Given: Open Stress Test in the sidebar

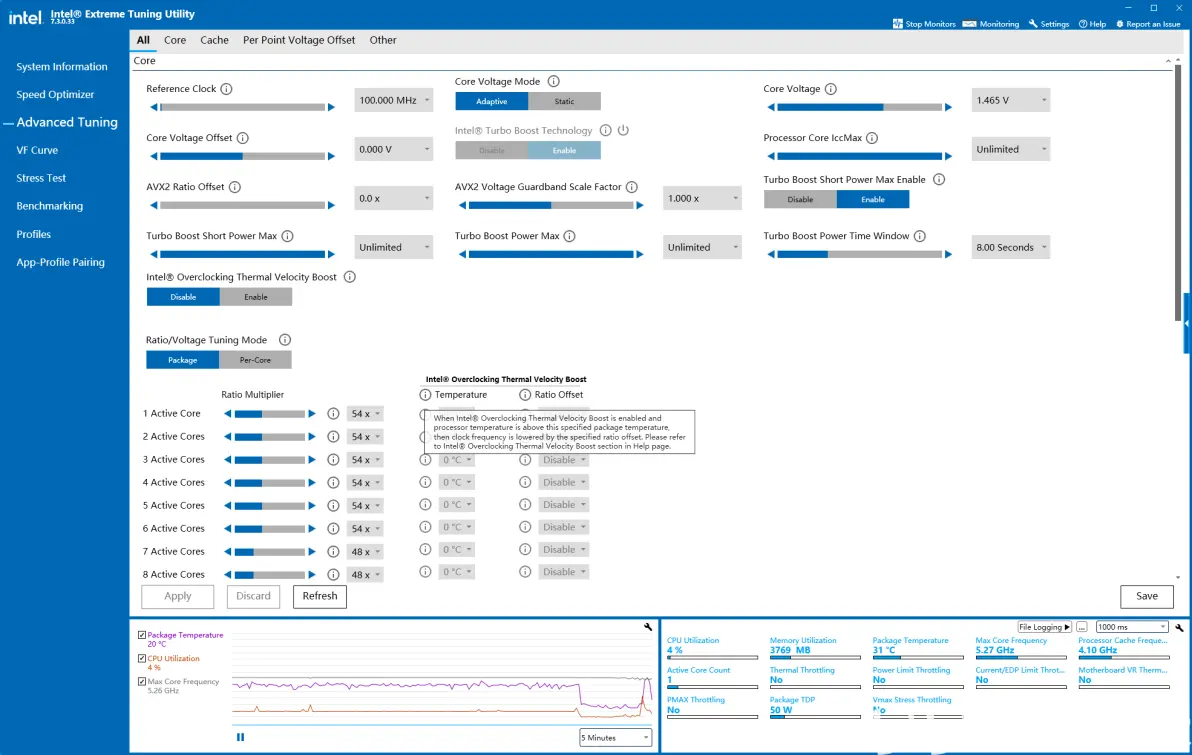Looking at the screenshot, I should (x=41, y=178).
